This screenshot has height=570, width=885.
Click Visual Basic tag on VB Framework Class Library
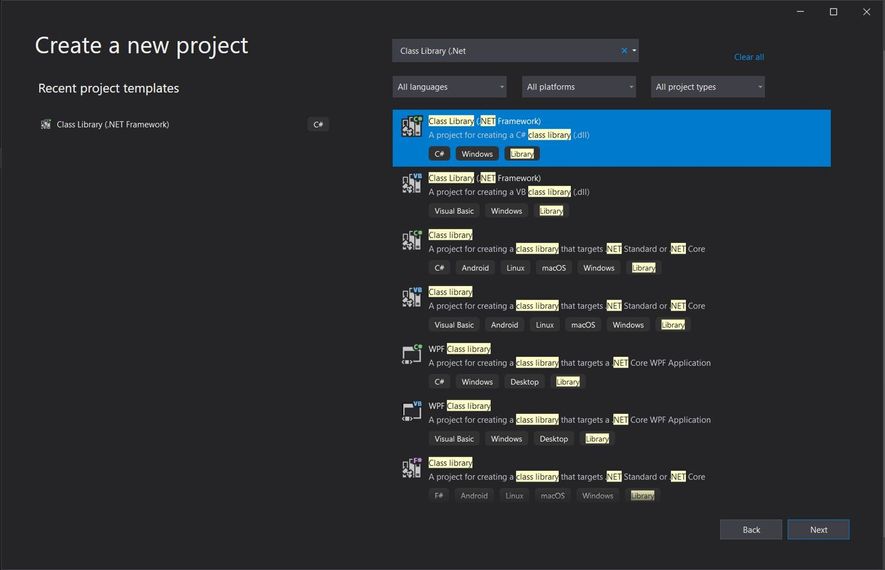454,211
